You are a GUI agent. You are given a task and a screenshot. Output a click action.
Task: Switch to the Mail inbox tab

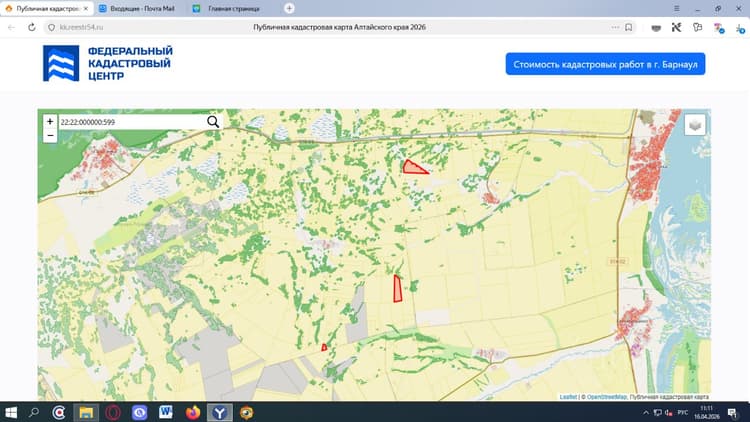140,9
